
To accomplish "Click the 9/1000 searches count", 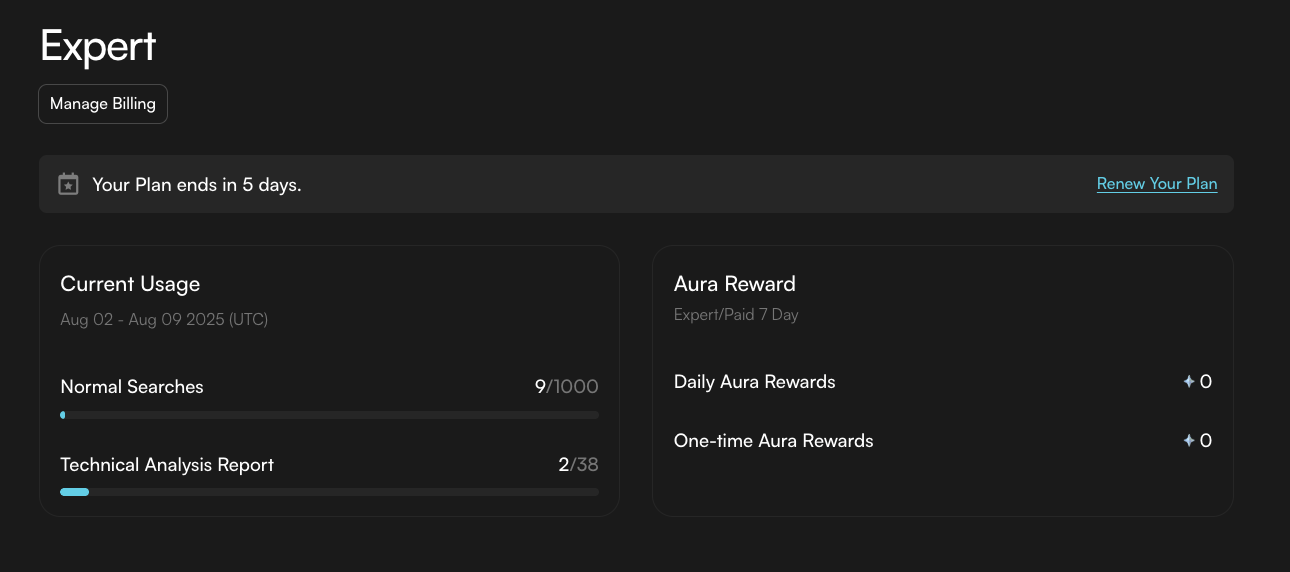I will point(566,387).
